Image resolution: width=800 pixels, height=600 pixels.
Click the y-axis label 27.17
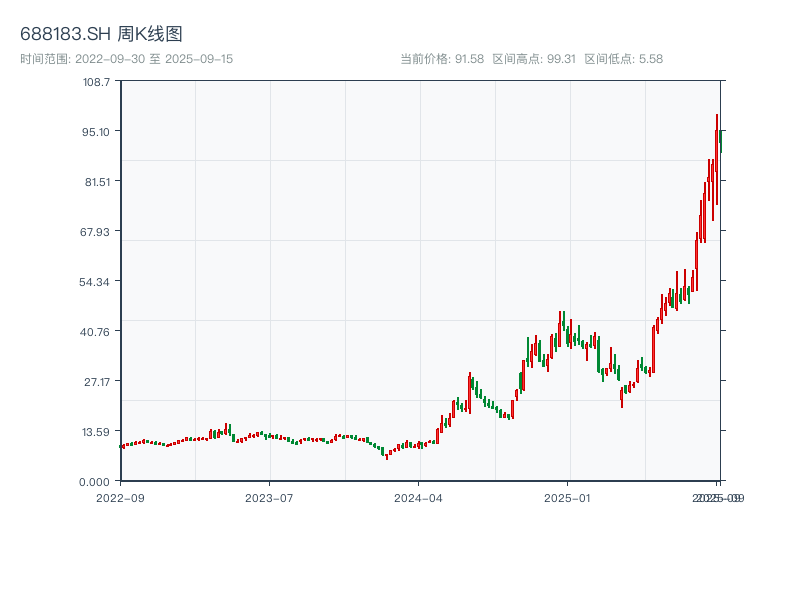[x=97, y=382]
